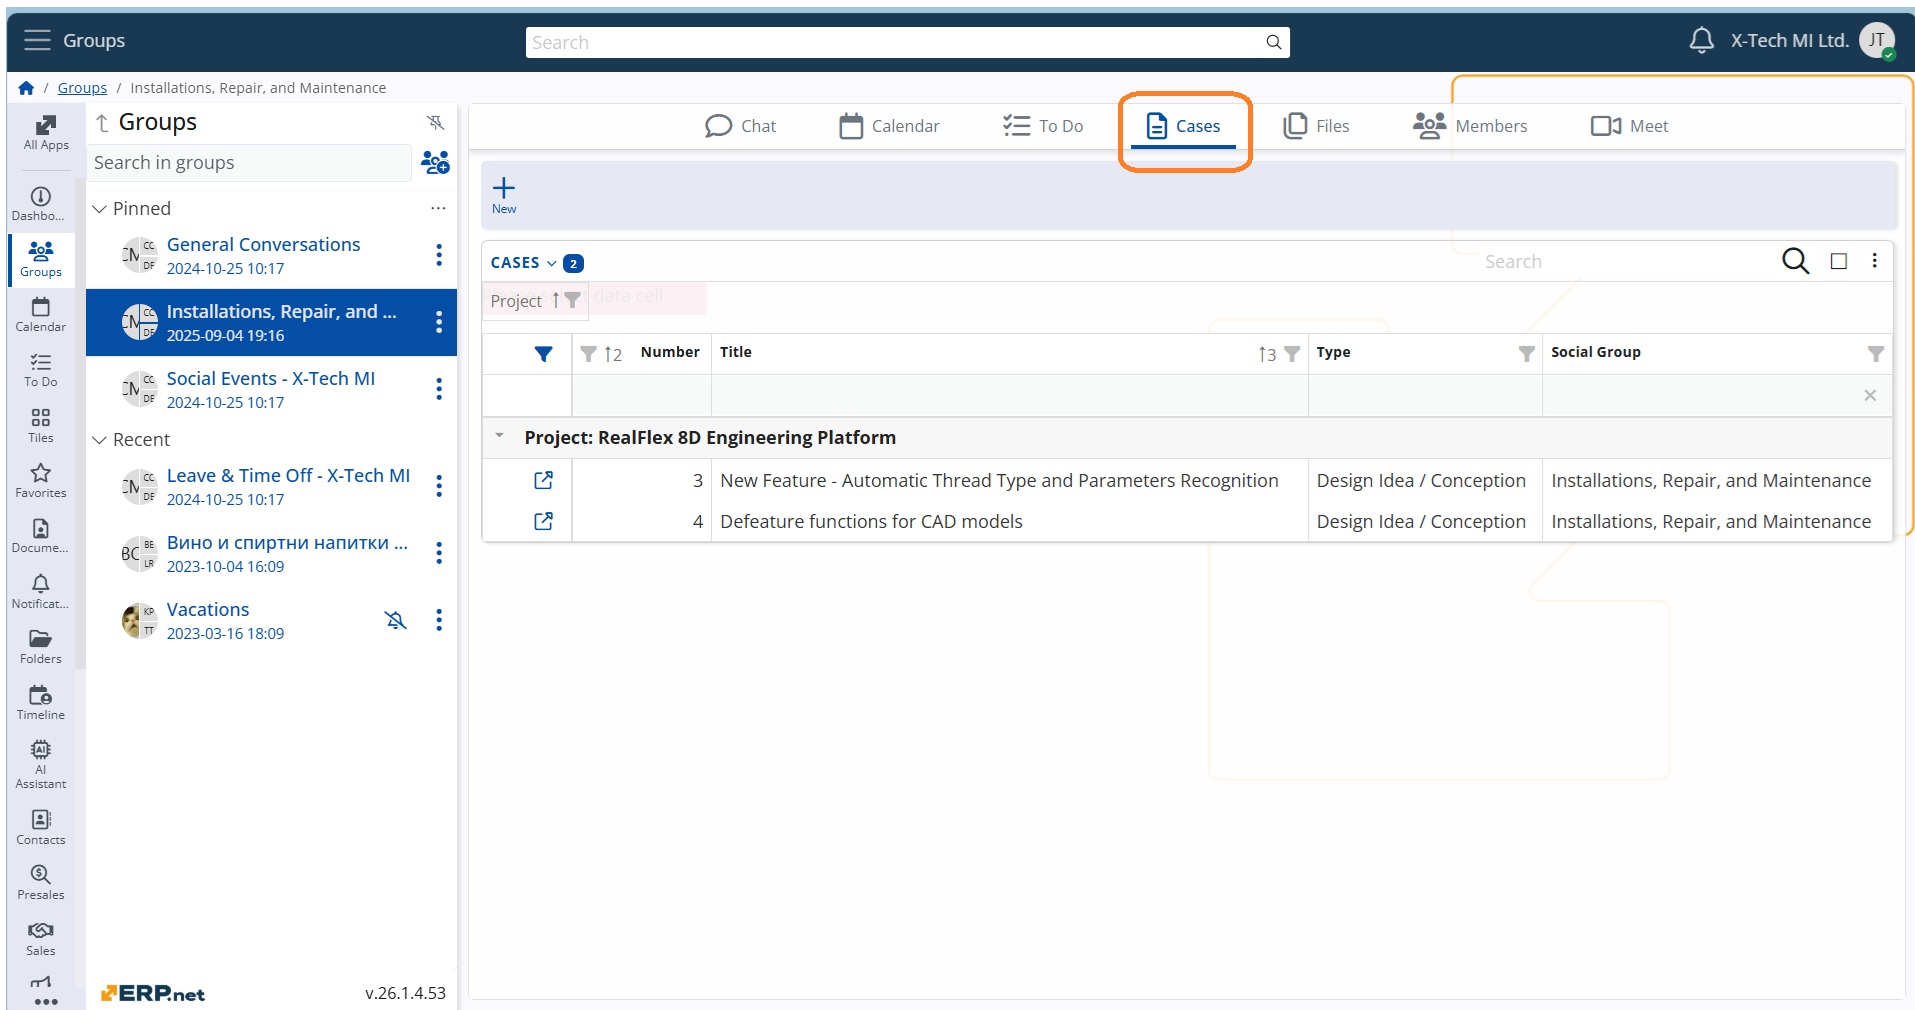
Task: Click the Search in groups field
Action: (249, 163)
